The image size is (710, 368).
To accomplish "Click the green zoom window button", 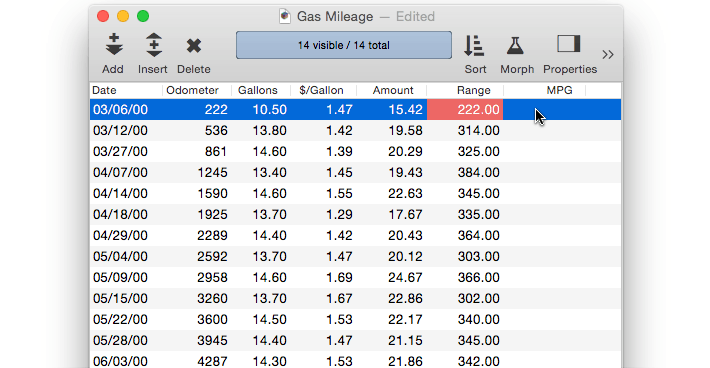I will pyautogui.click(x=143, y=16).
